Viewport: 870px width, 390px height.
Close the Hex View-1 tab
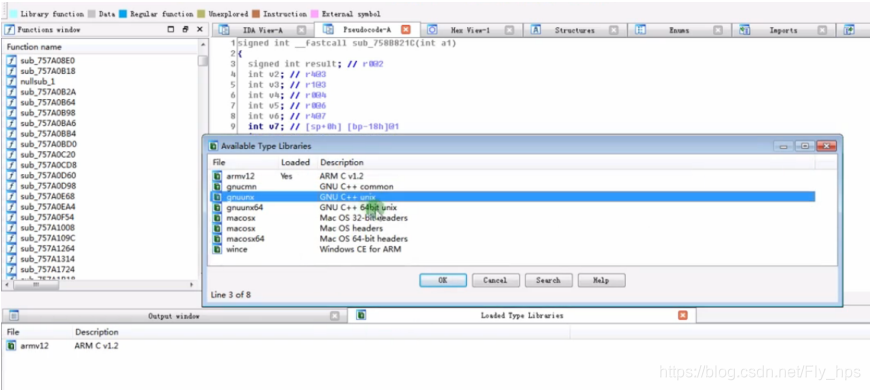tap(509, 31)
